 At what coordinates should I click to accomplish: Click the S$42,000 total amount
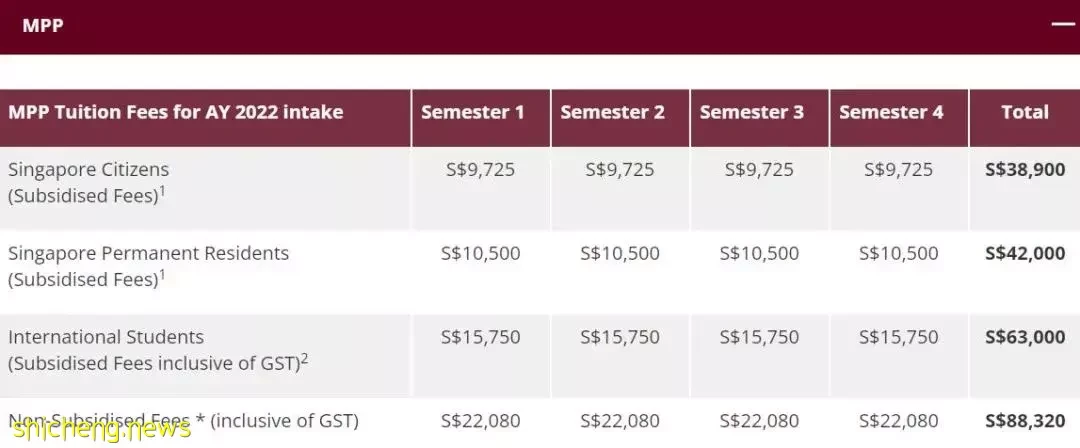click(x=1025, y=253)
